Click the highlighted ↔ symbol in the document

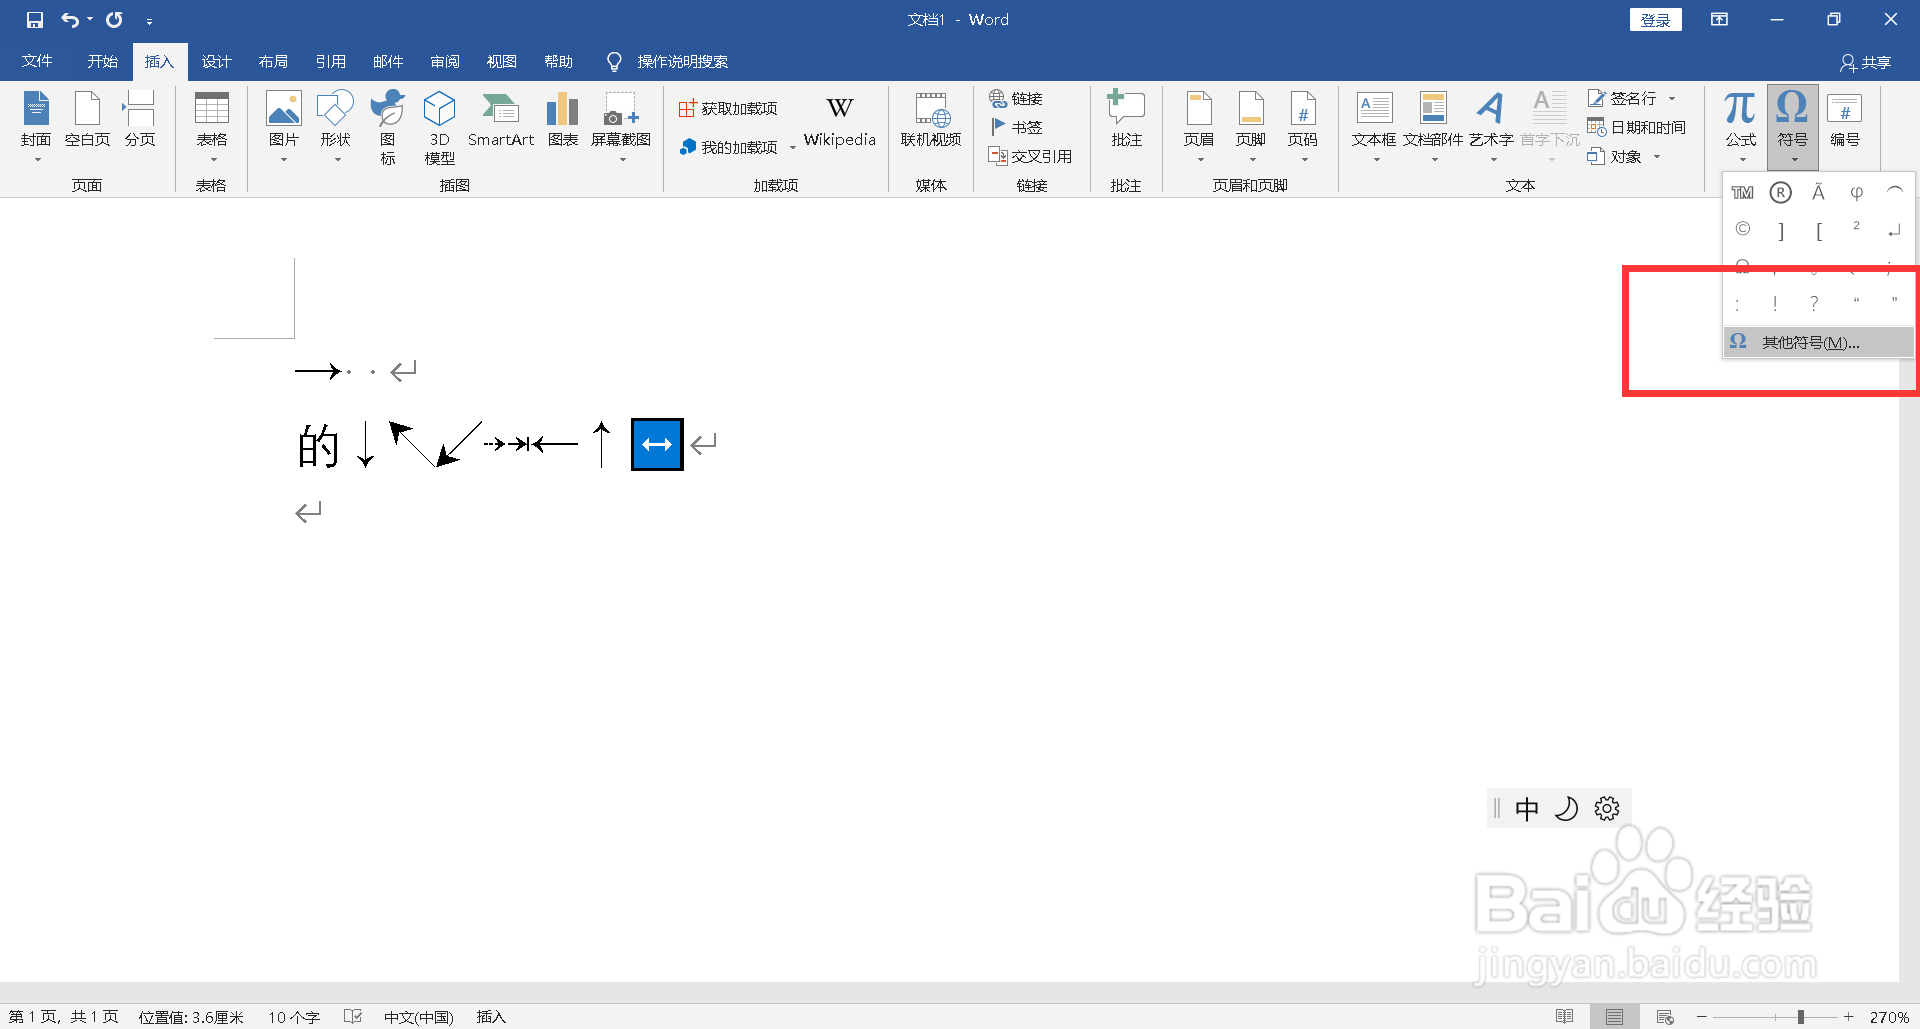pos(657,444)
